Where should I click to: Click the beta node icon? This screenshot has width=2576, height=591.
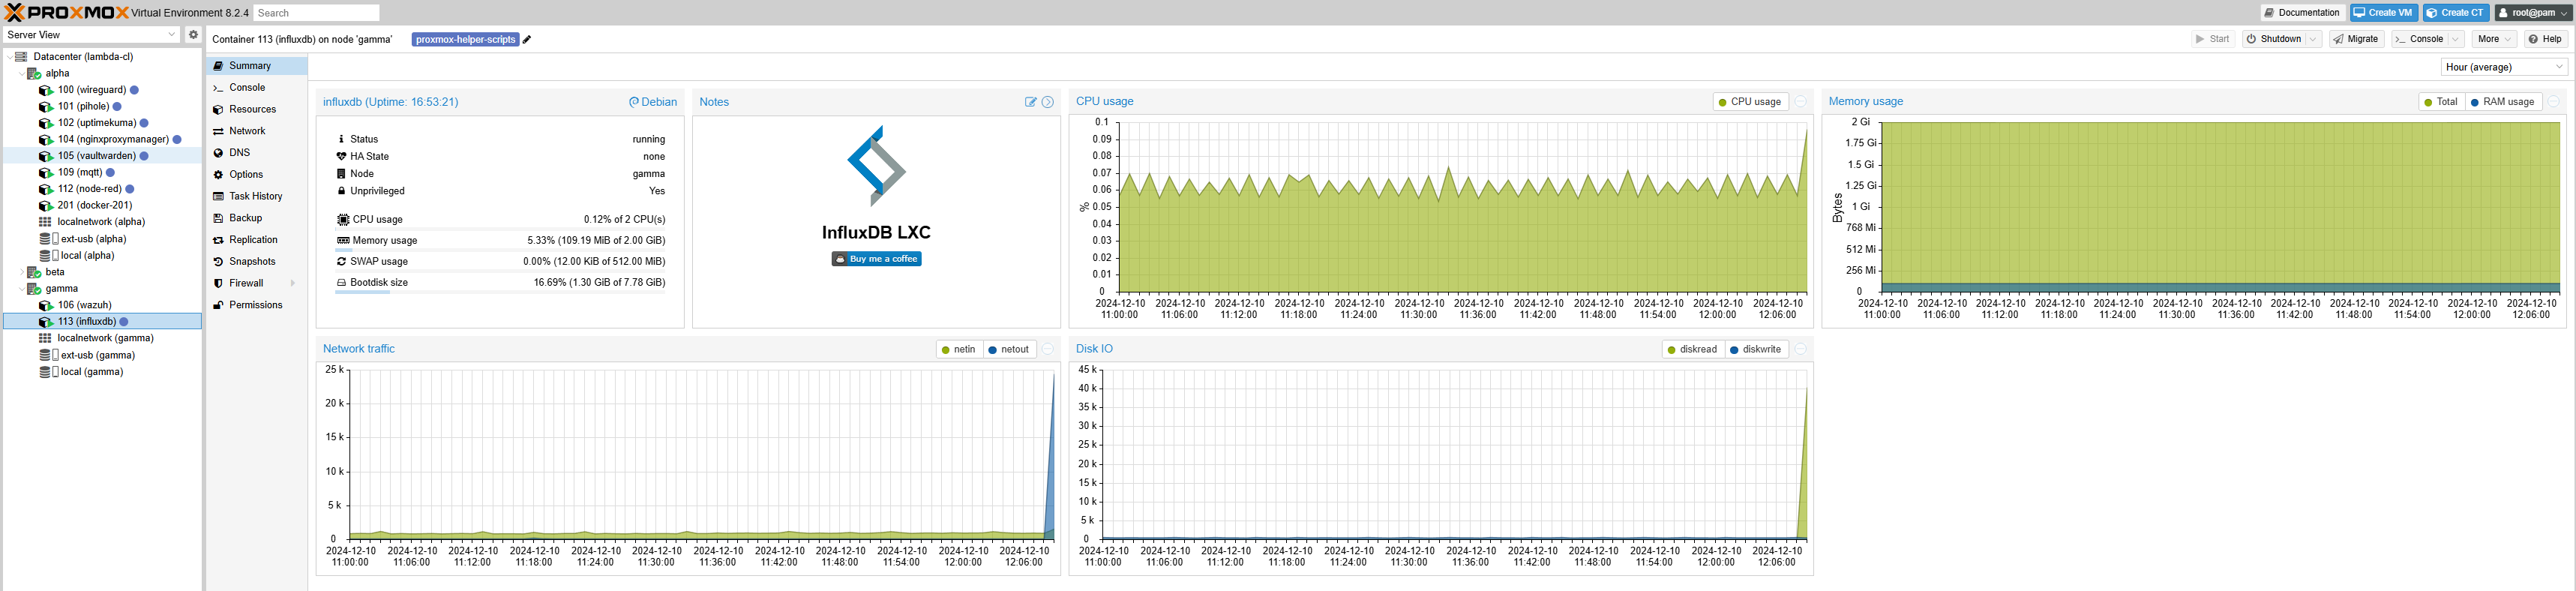click(34, 272)
